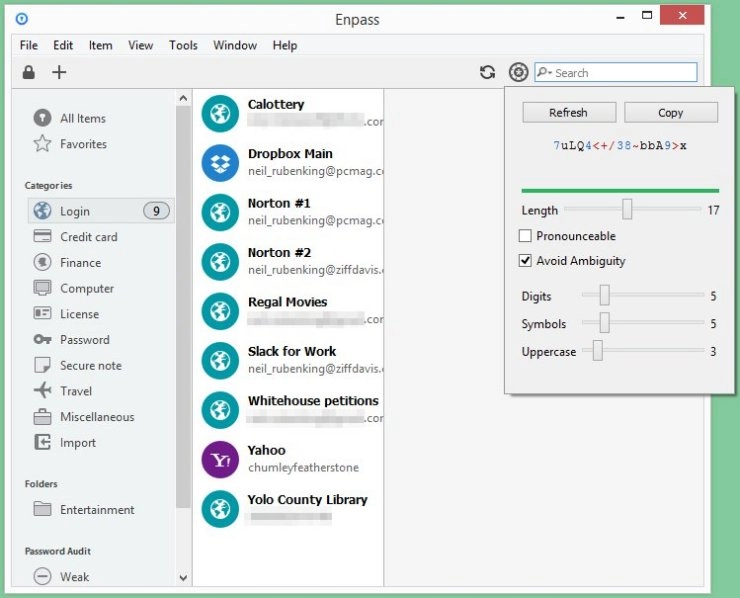Add a new item with the plus icon
The height and width of the screenshot is (598, 740).
click(x=59, y=72)
